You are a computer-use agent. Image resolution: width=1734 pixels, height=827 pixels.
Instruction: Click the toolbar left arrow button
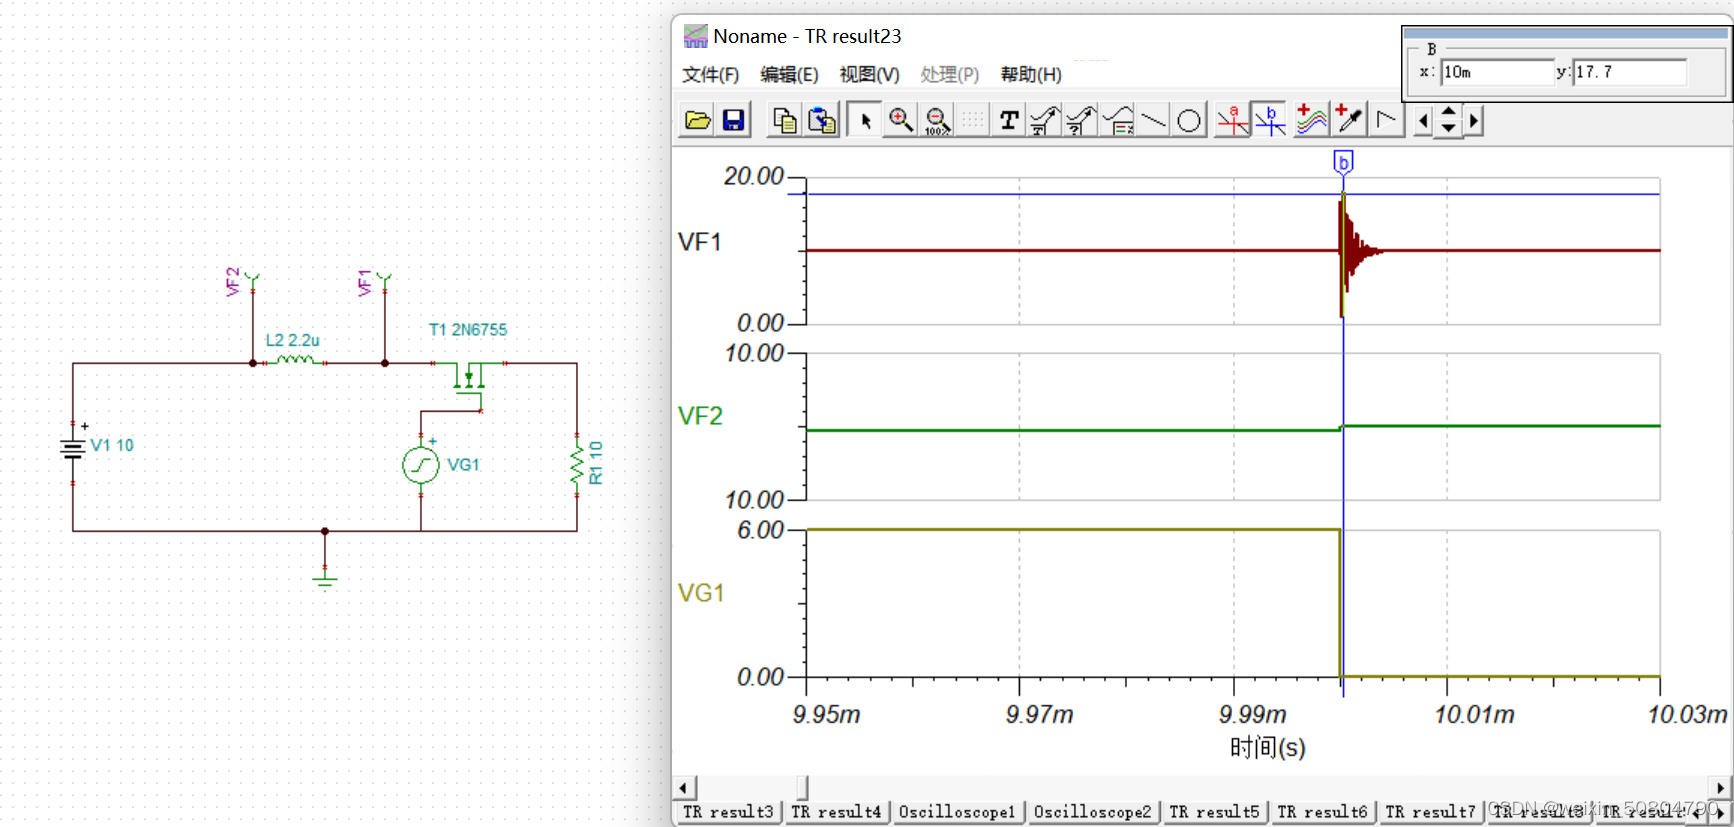pyautogui.click(x=1423, y=121)
